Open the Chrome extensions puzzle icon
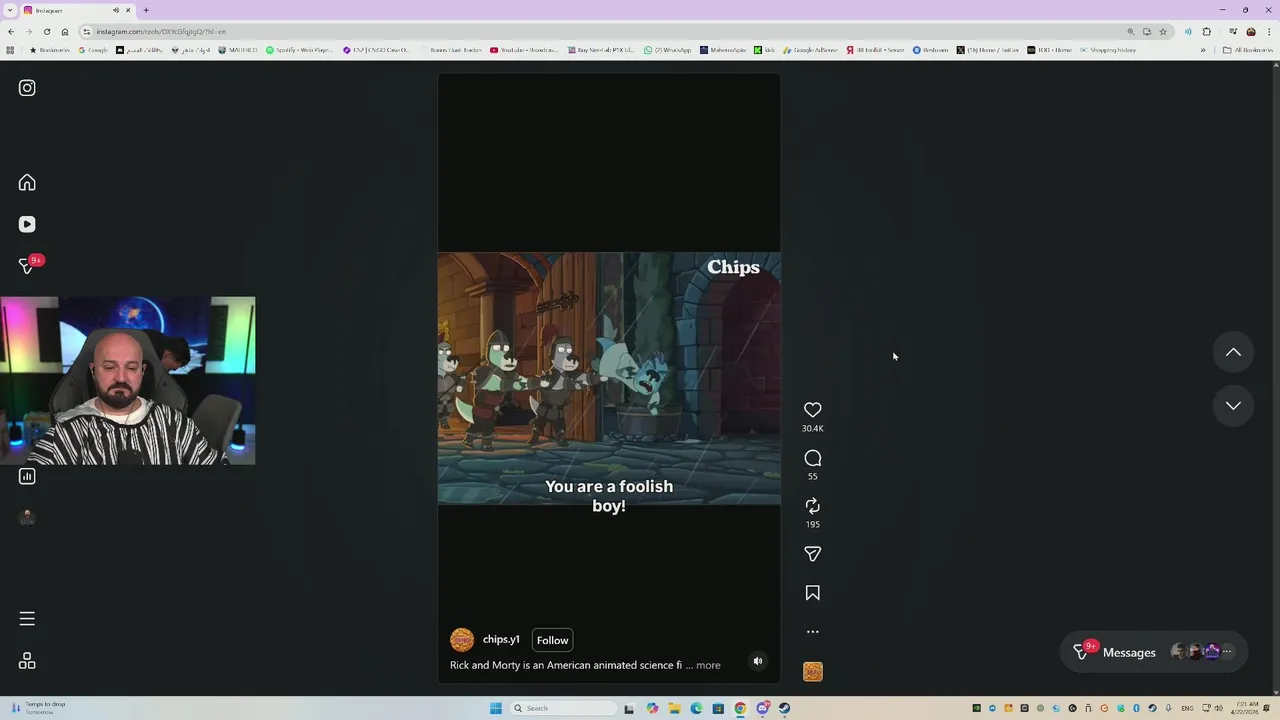 1206,32
